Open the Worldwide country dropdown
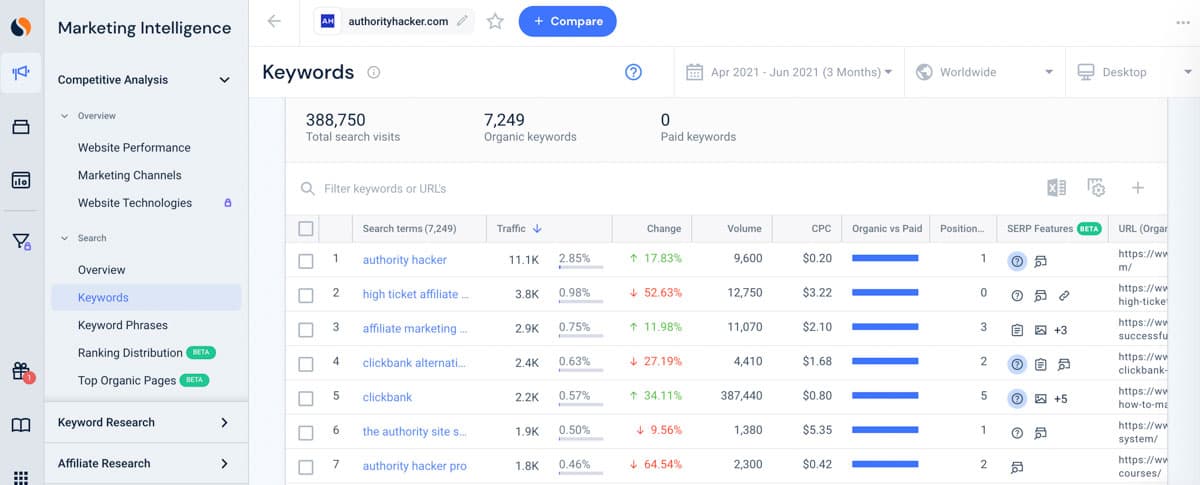Image resolution: width=1200 pixels, height=485 pixels. click(x=984, y=72)
